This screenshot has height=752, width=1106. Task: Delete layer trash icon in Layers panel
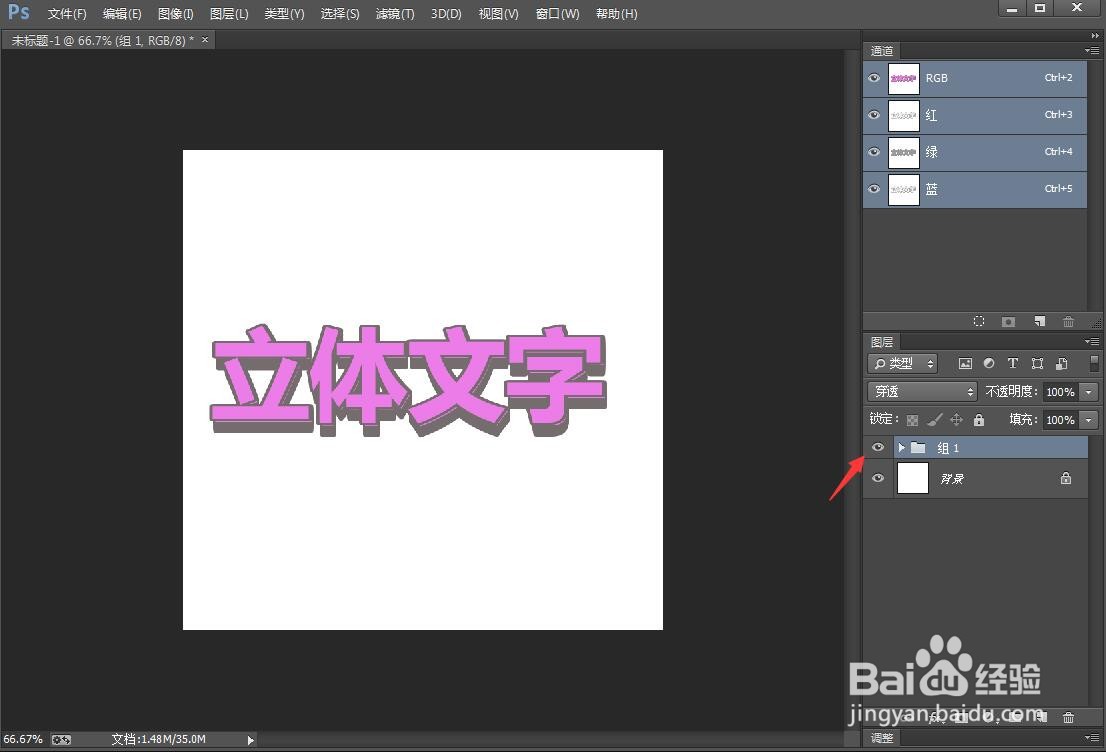pyautogui.click(x=1069, y=717)
